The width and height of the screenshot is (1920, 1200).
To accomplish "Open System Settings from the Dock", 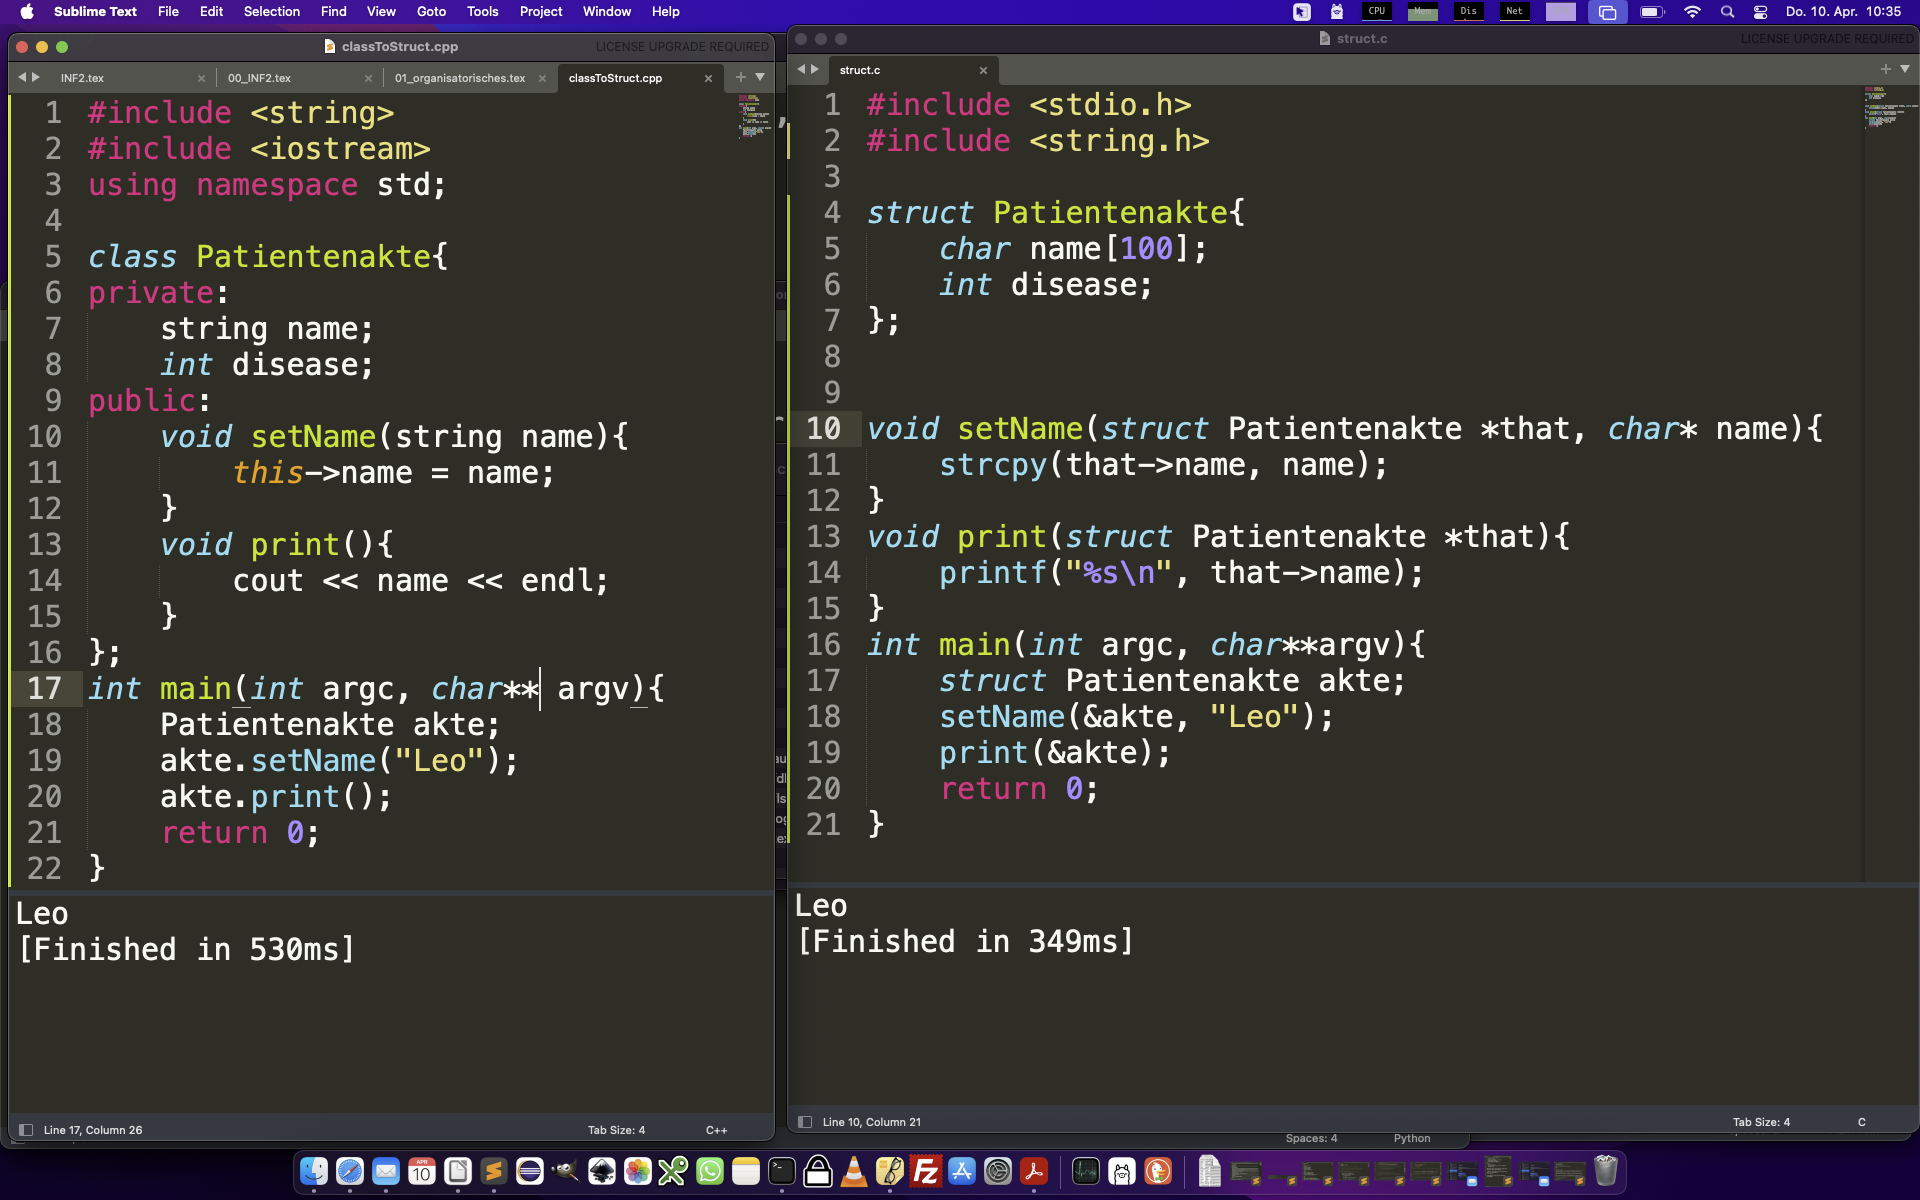I will [x=998, y=1170].
